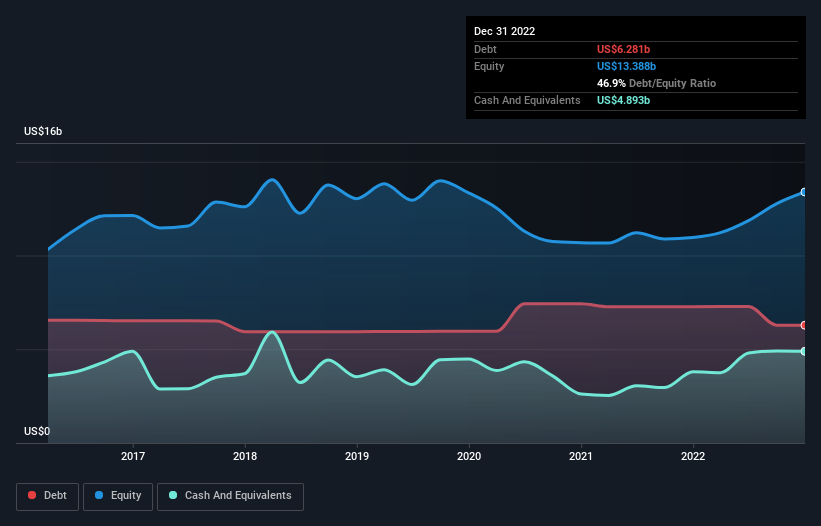
Task: Click the 2017 x-axis label
Action: [133, 456]
